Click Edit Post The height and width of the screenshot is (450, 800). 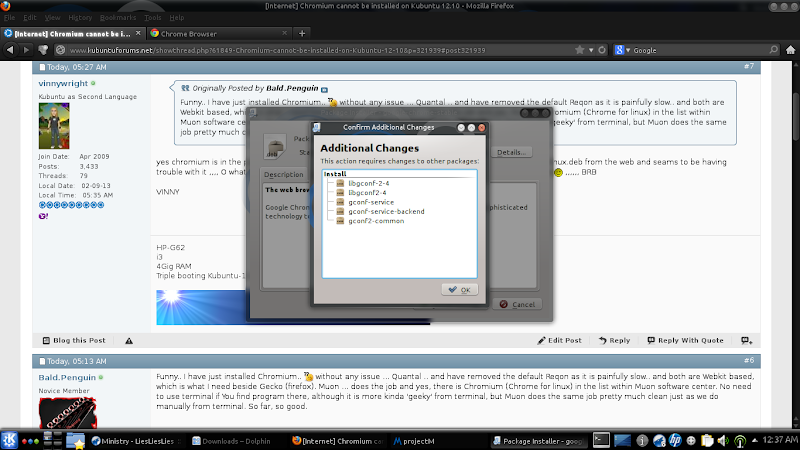(559, 340)
